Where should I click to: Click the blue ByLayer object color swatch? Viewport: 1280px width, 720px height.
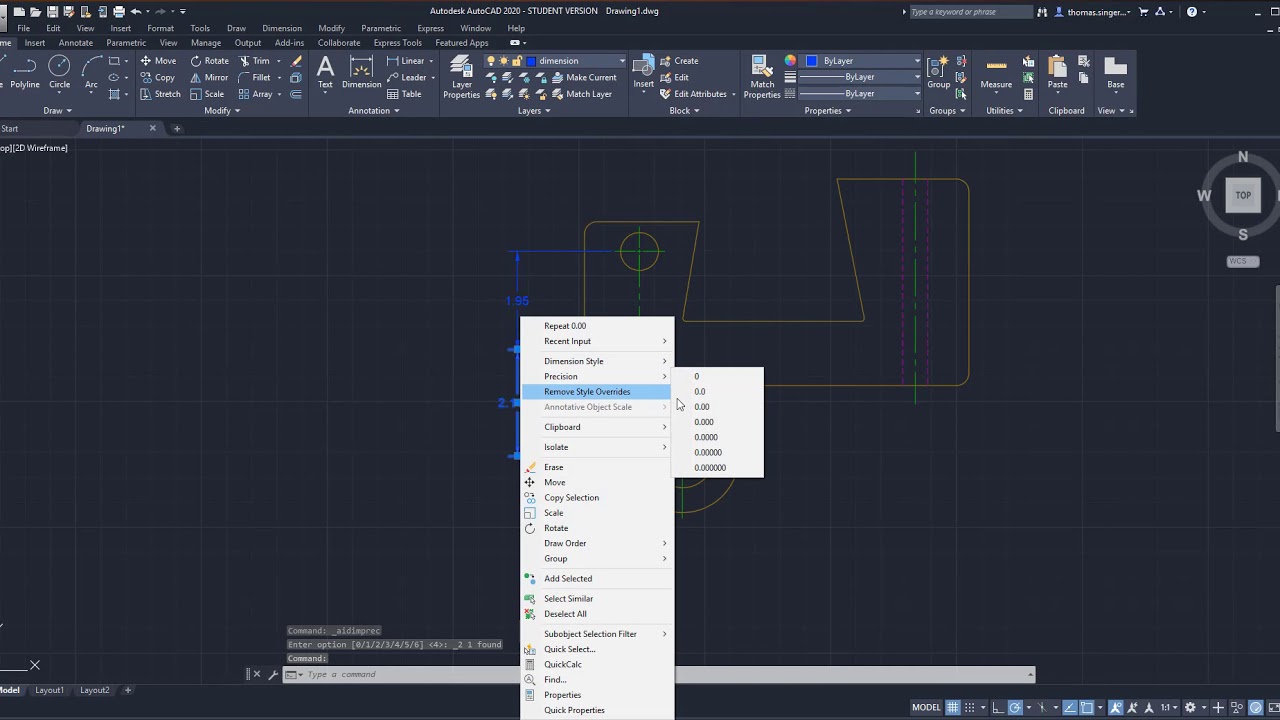[x=812, y=61]
